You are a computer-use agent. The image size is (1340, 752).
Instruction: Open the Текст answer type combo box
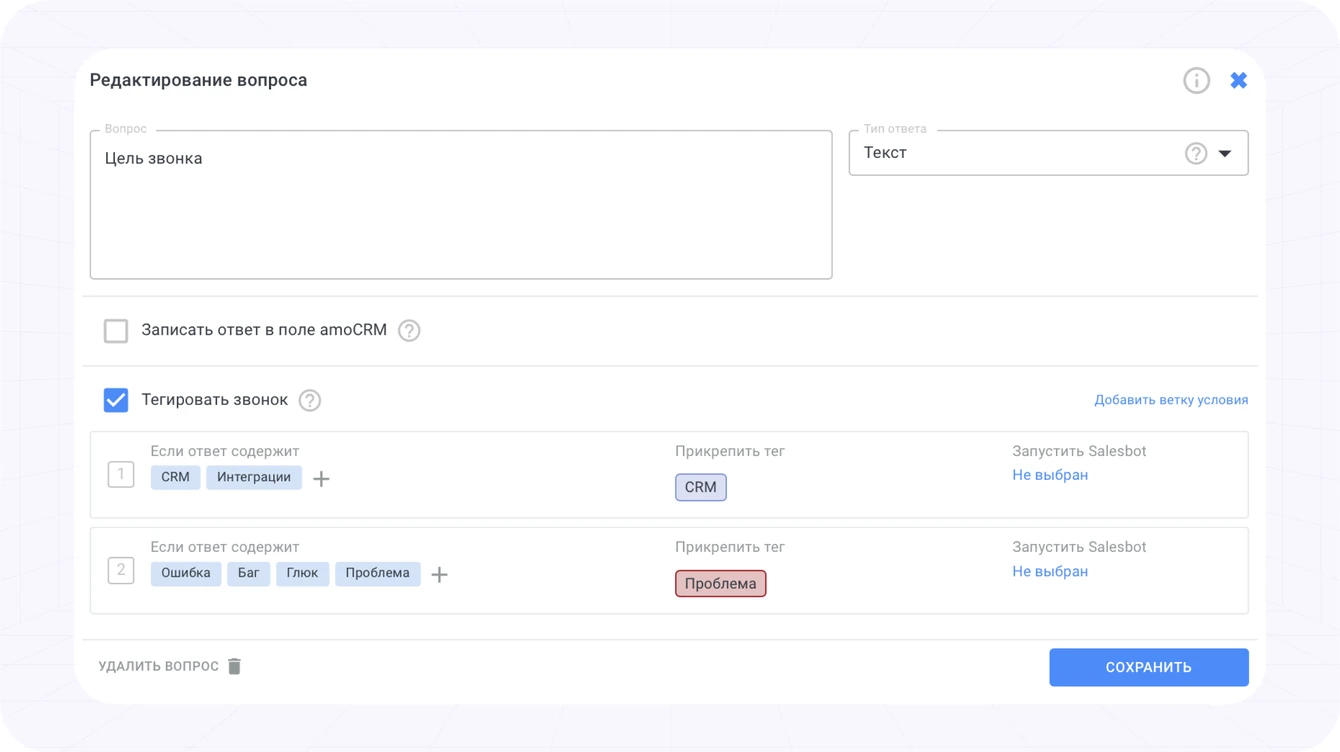point(1048,153)
